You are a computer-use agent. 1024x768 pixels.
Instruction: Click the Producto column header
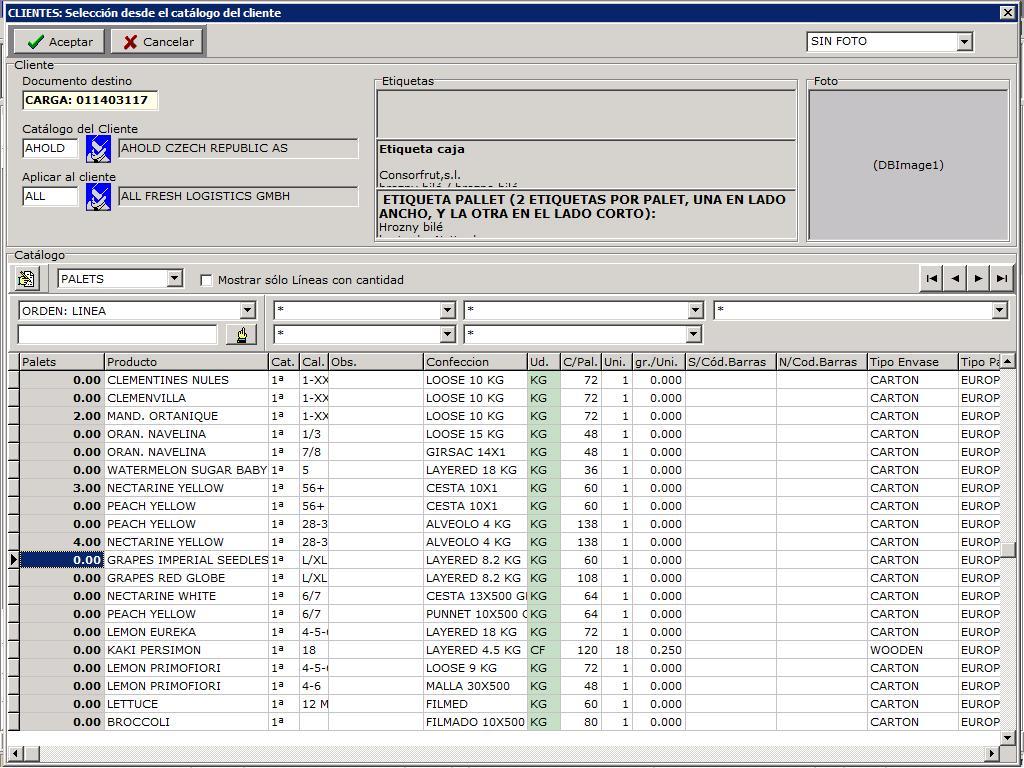[x=186, y=362]
